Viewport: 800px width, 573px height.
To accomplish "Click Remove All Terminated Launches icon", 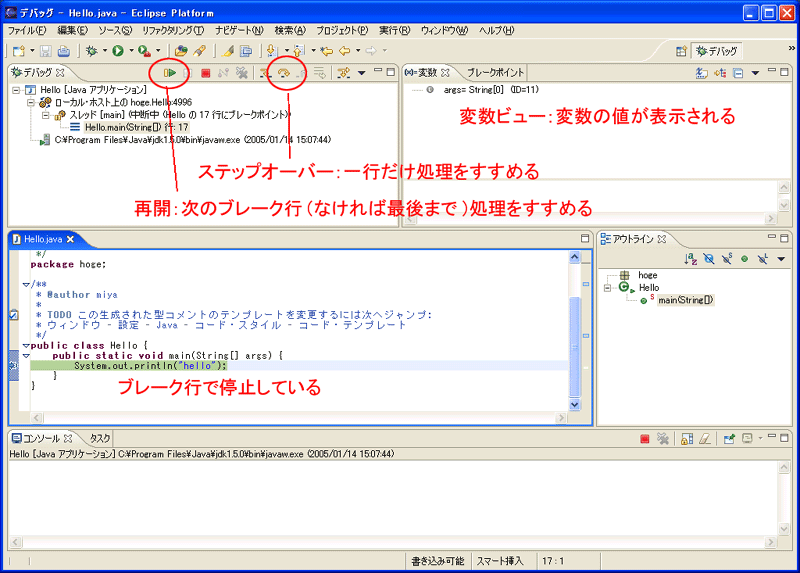I will (x=241, y=73).
